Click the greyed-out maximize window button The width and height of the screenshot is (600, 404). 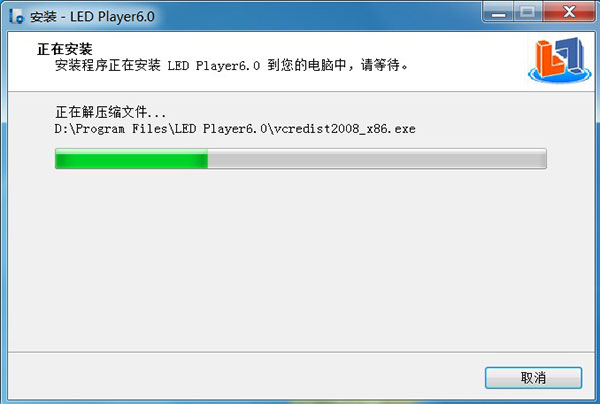[x=528, y=13]
